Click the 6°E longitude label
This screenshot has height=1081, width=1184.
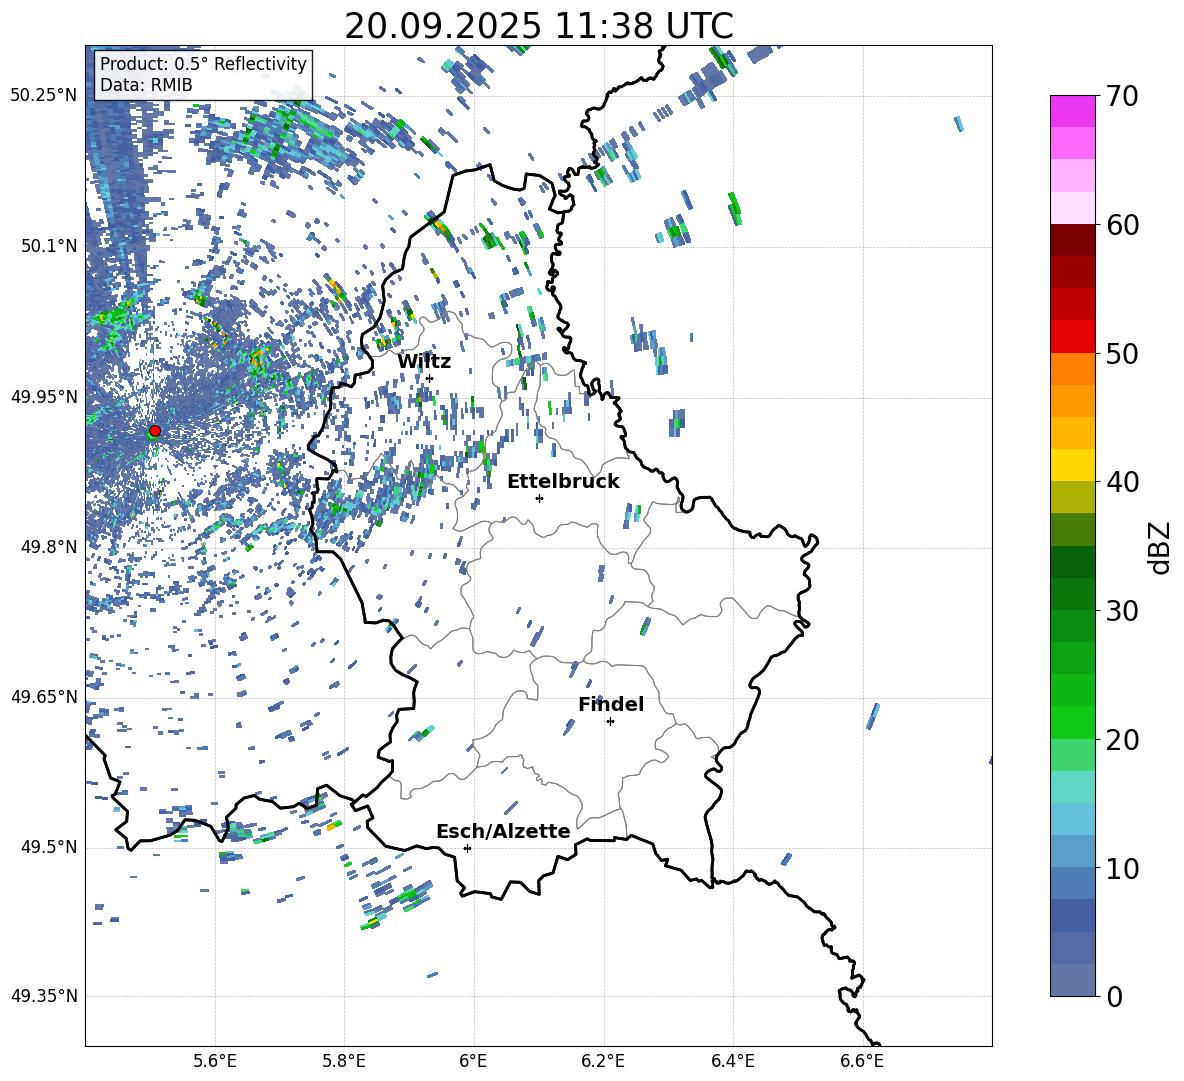(473, 1062)
